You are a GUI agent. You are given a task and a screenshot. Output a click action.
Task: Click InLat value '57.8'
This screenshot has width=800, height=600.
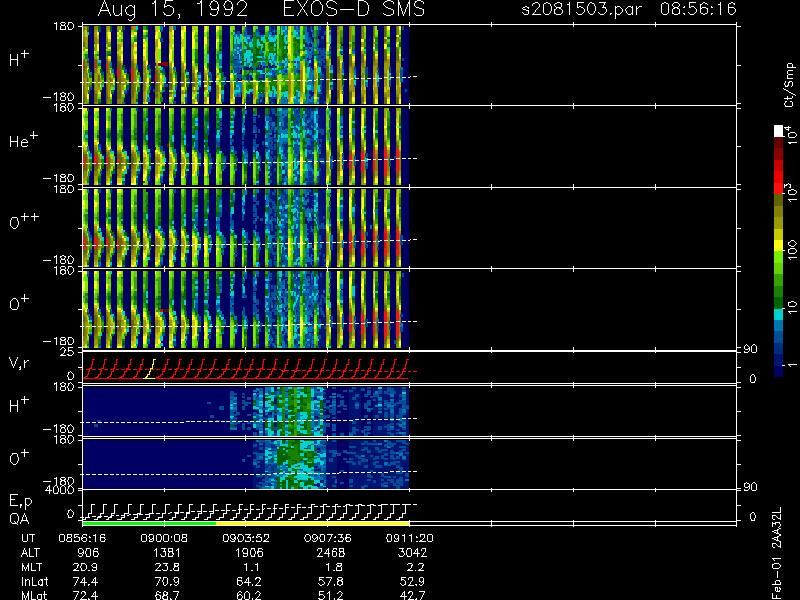click(x=331, y=581)
